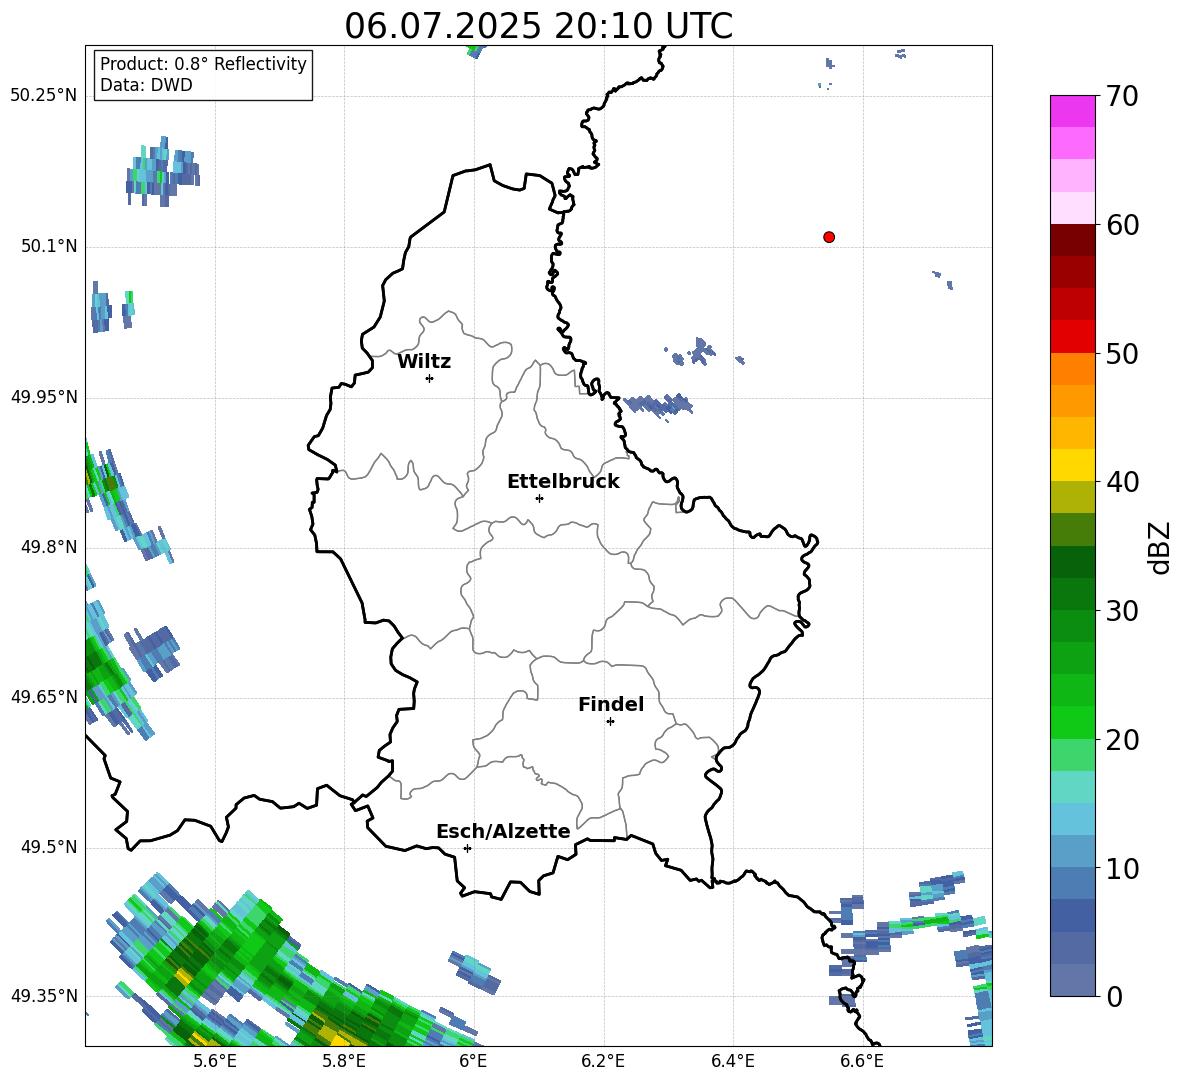Image resolution: width=1184 pixels, height=1081 pixels.
Task: Click the light green colorbar segment below 20
Action: 1072,755
